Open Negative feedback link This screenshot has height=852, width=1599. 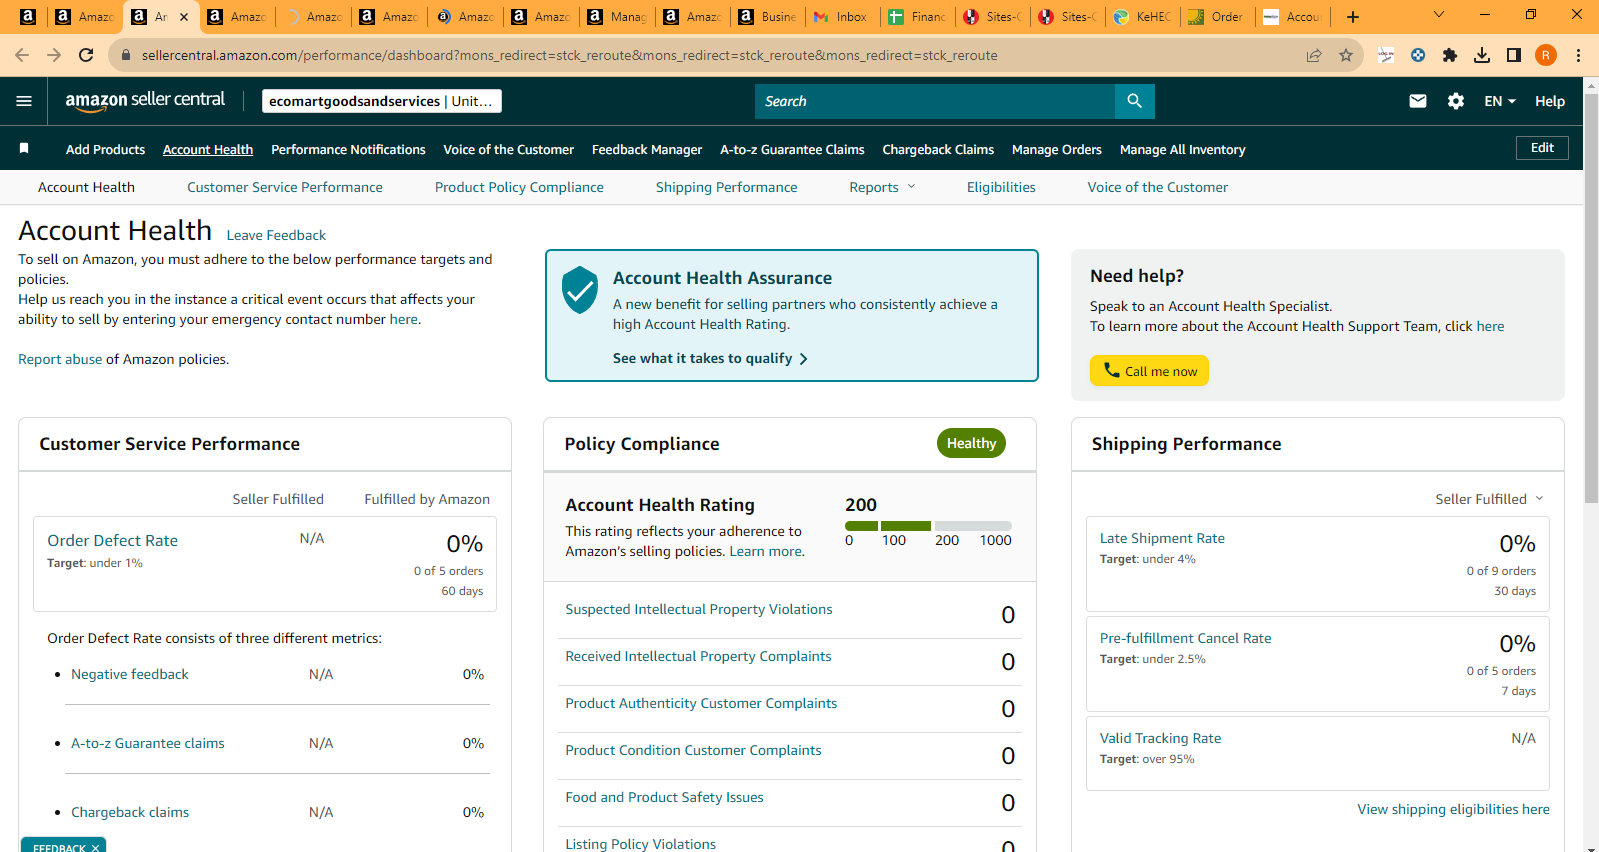[129, 674]
